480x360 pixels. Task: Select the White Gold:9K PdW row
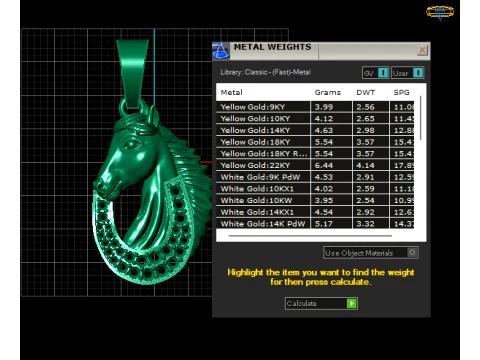[x=315, y=177]
